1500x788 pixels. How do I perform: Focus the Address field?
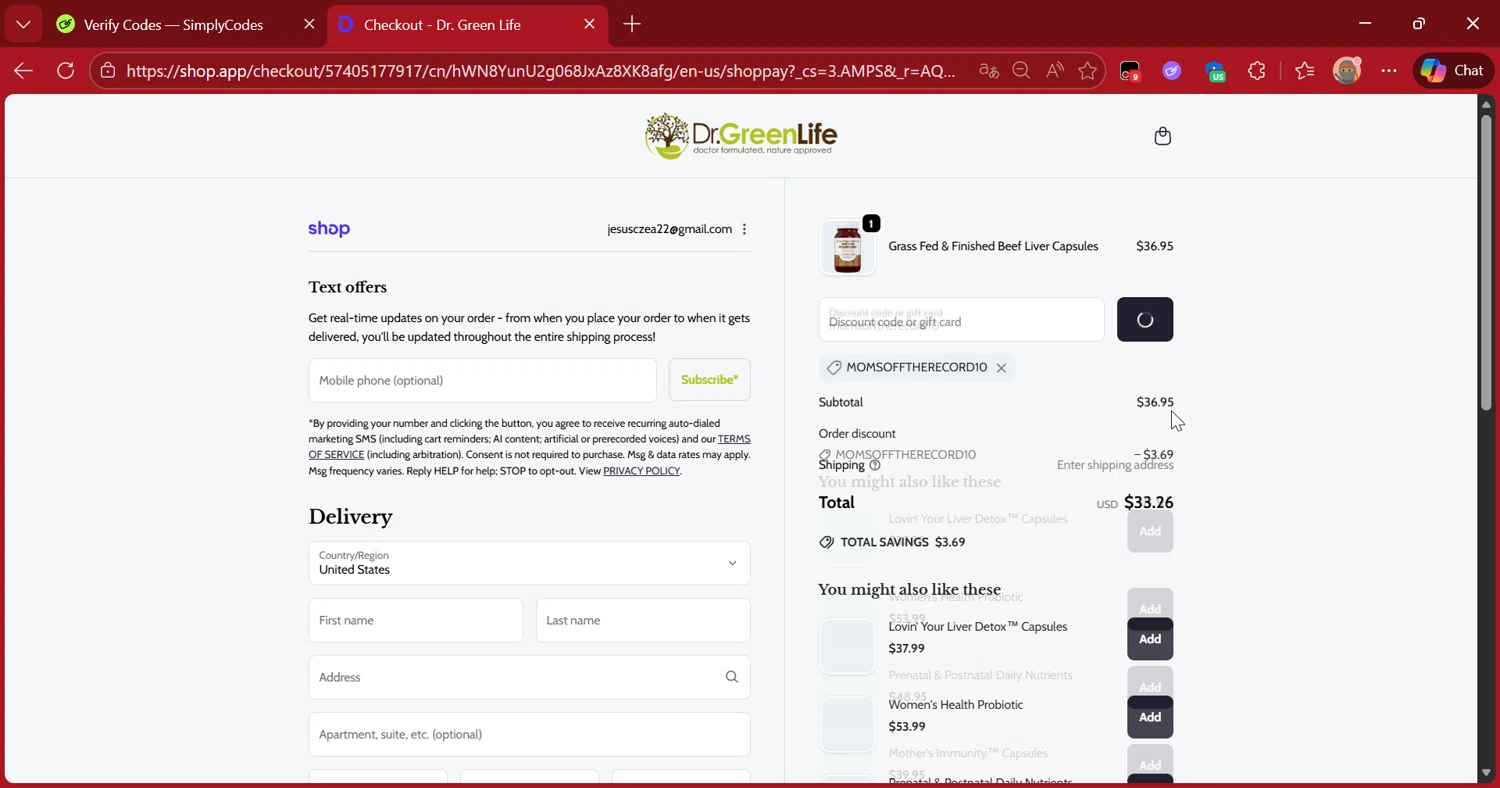(529, 677)
